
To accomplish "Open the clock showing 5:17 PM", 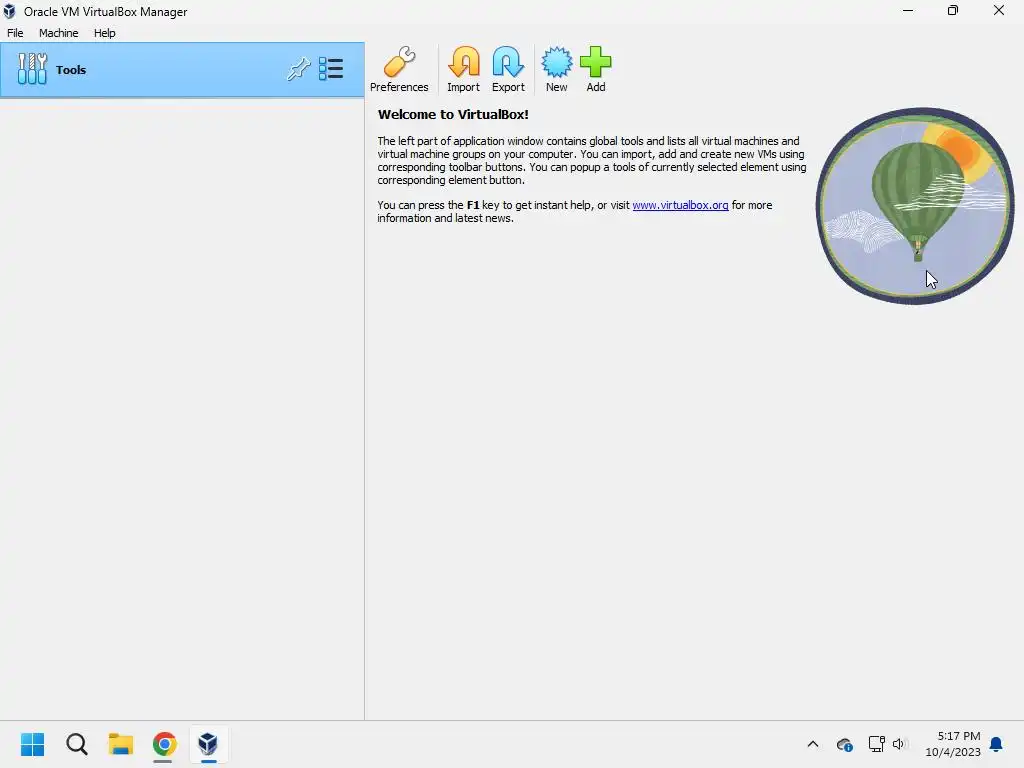I will tap(953, 744).
